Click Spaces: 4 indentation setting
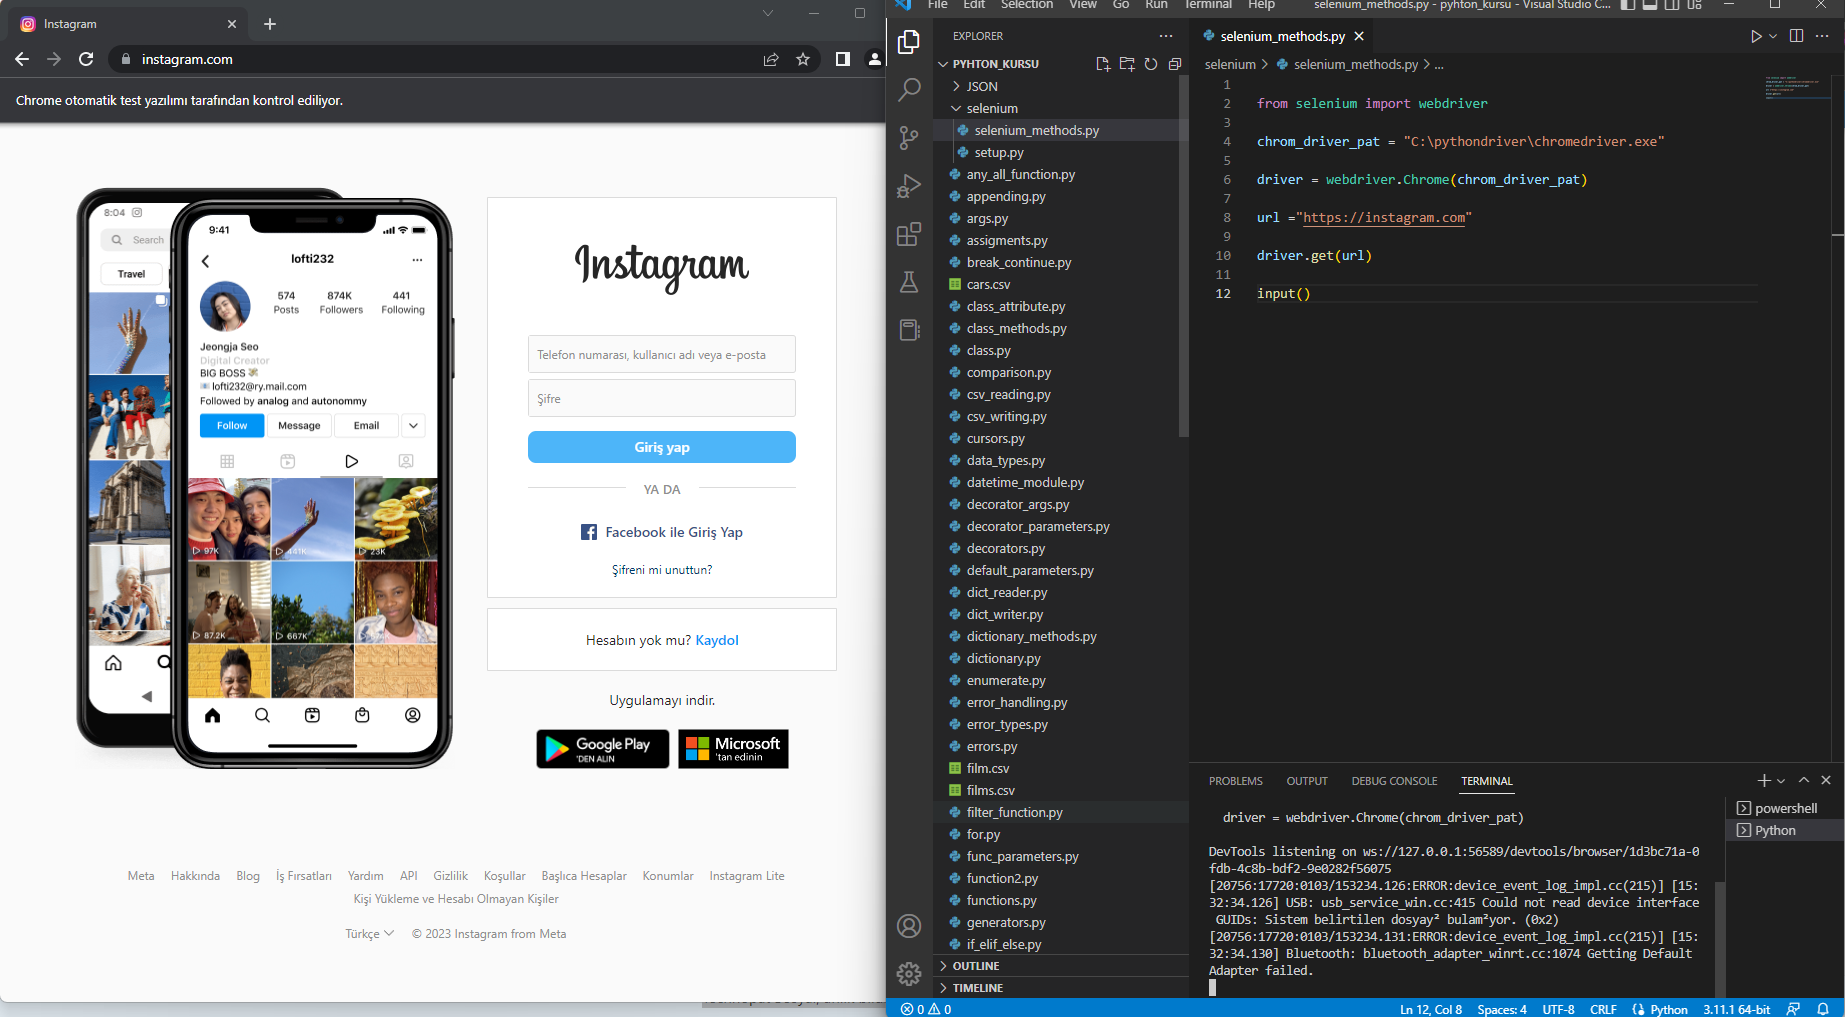1845x1017 pixels. point(1502,1009)
